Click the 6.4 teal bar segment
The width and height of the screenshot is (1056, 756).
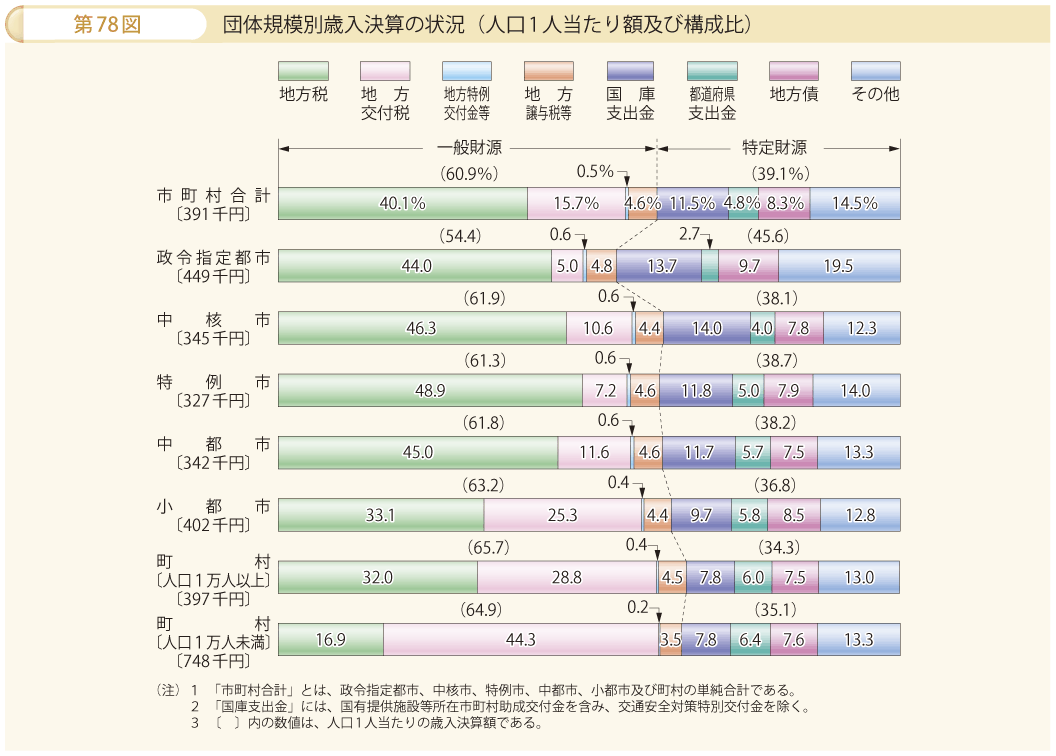point(750,640)
